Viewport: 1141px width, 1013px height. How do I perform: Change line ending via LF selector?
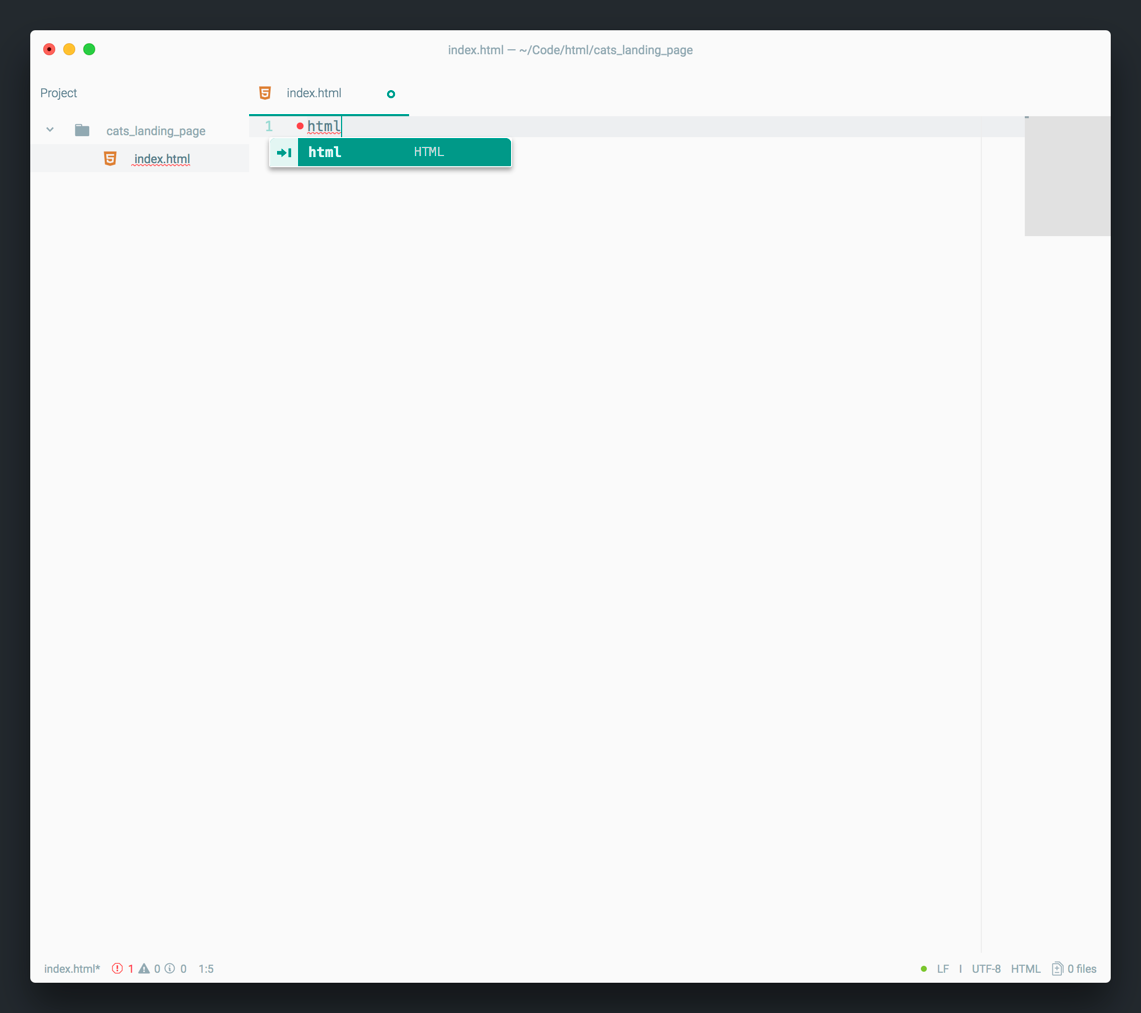[x=943, y=969]
